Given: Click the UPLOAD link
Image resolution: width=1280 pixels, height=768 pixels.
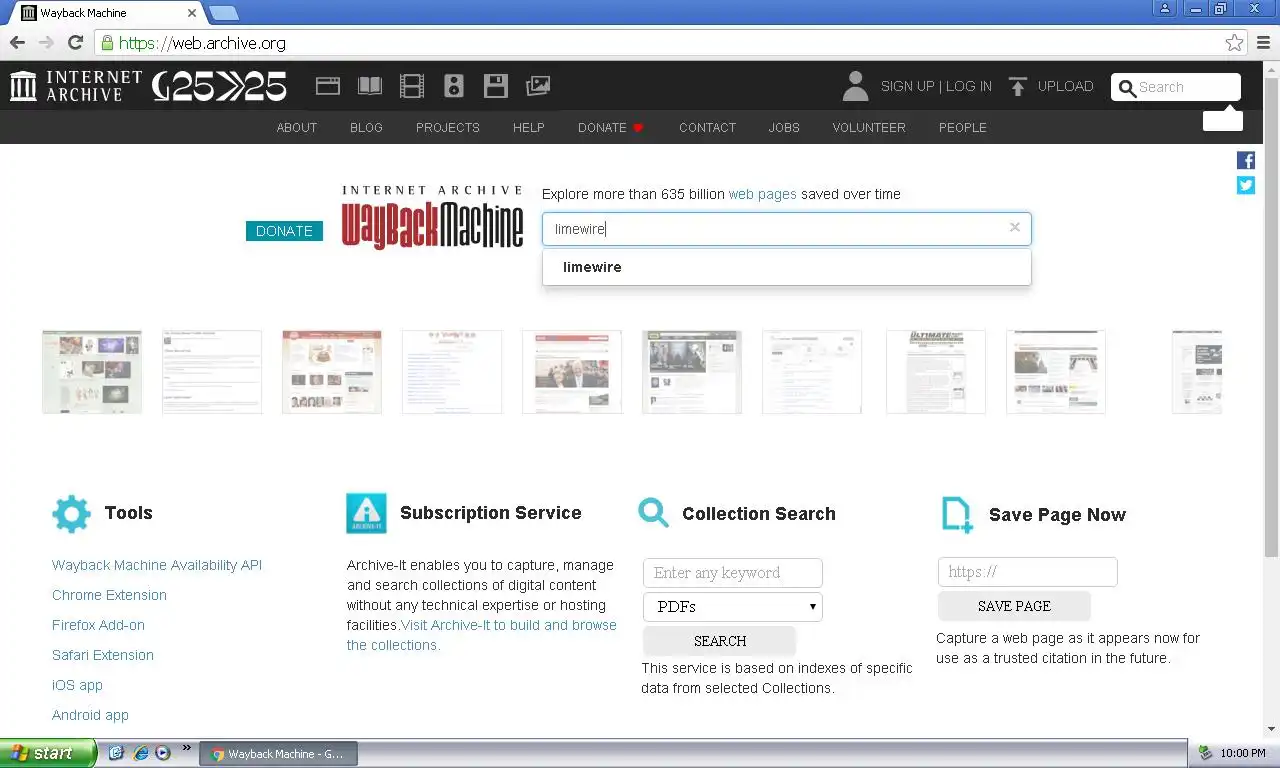Looking at the screenshot, I should click(x=1065, y=87).
